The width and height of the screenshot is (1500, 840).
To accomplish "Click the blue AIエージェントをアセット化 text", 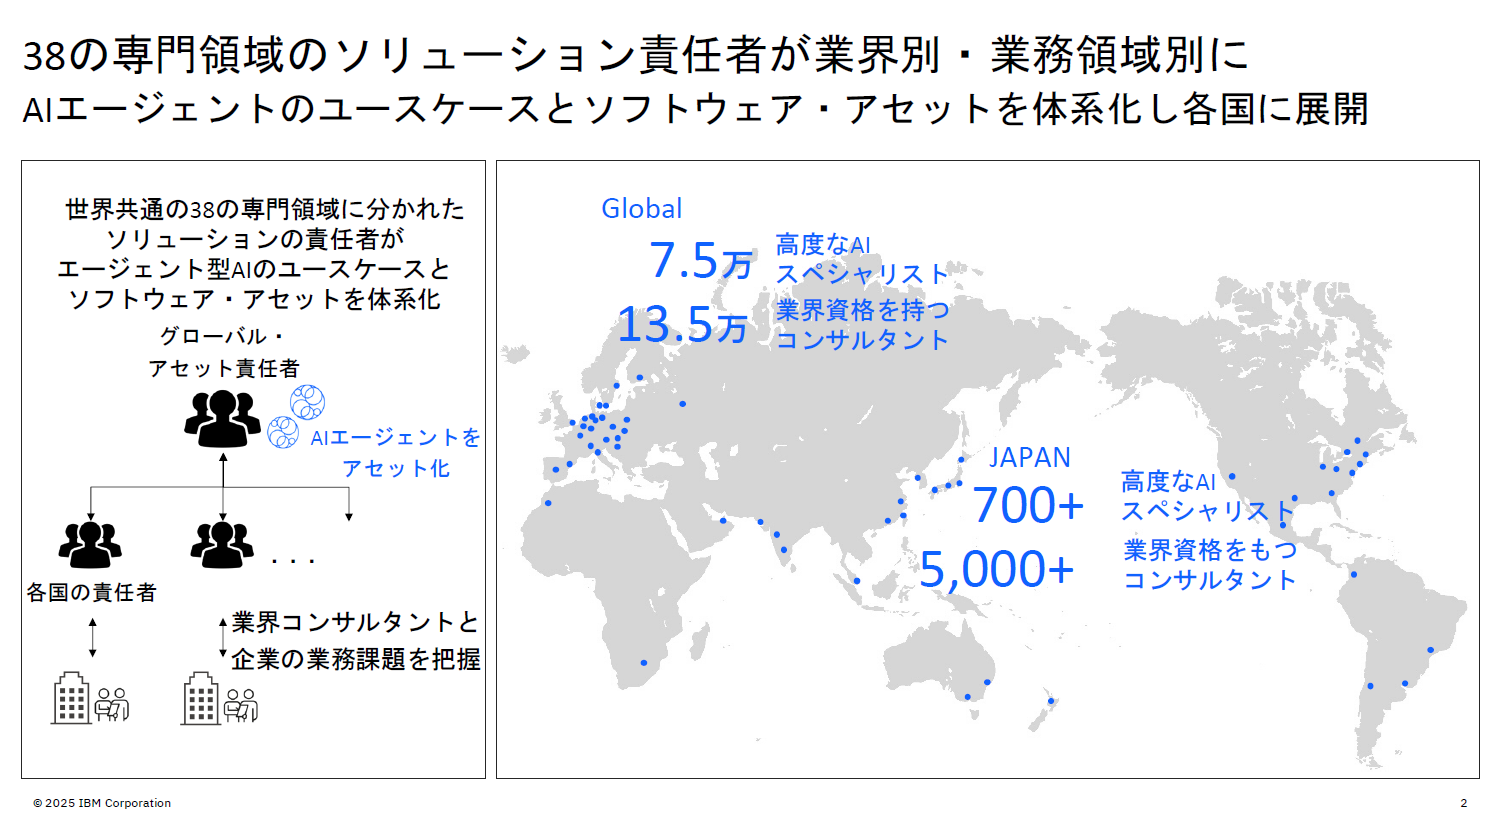I will pos(396,452).
